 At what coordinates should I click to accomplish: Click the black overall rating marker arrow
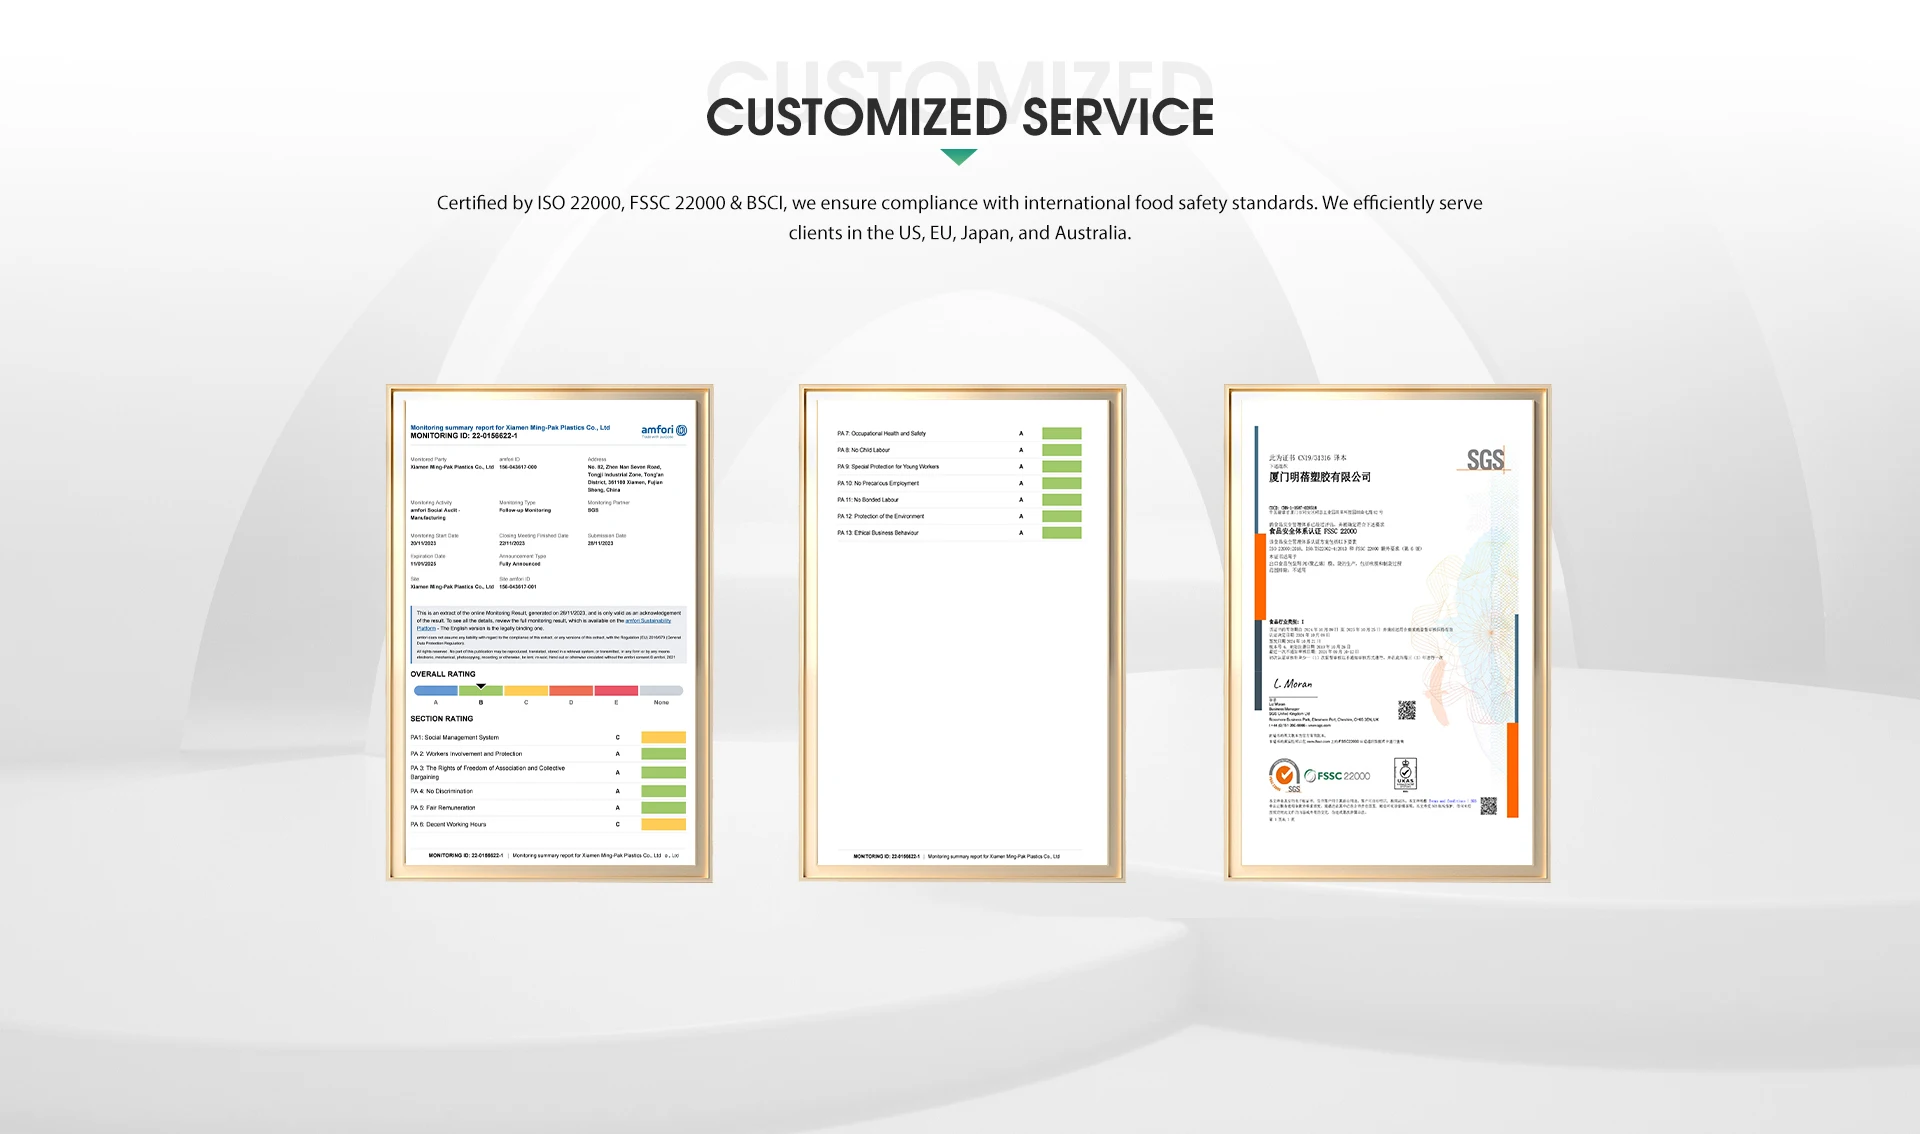coord(481,686)
